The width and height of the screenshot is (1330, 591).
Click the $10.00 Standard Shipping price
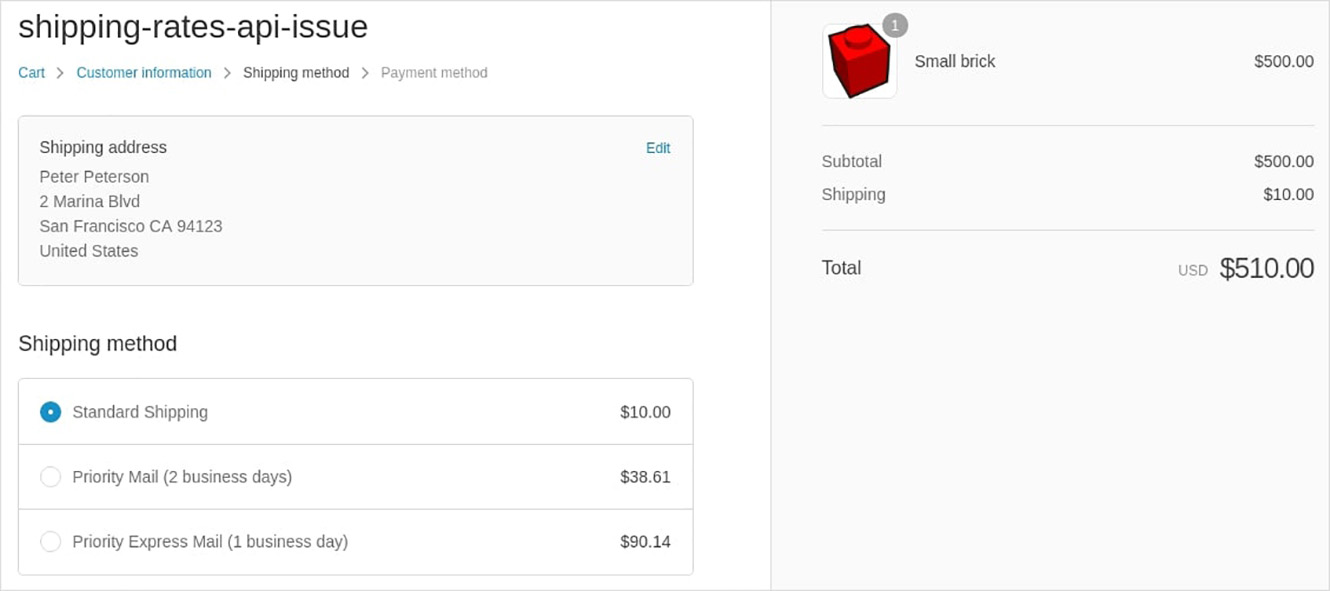click(x=645, y=412)
